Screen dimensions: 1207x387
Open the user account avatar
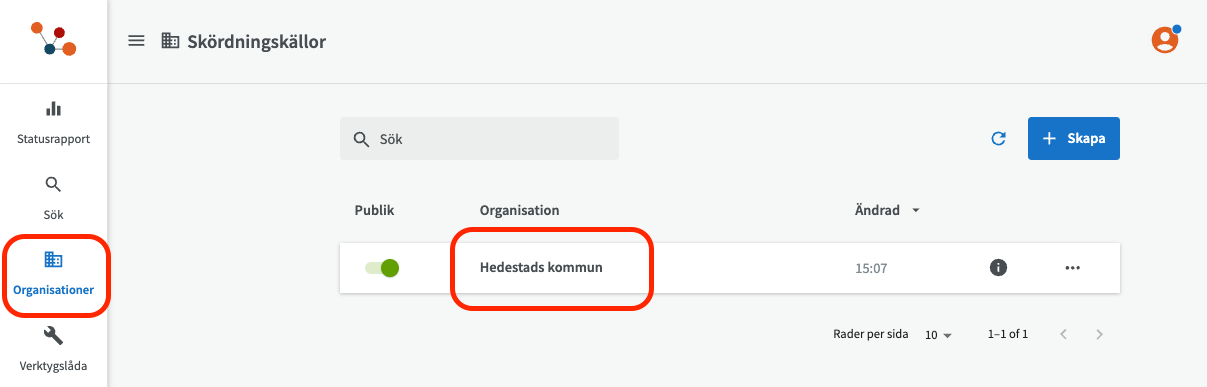[1165, 39]
